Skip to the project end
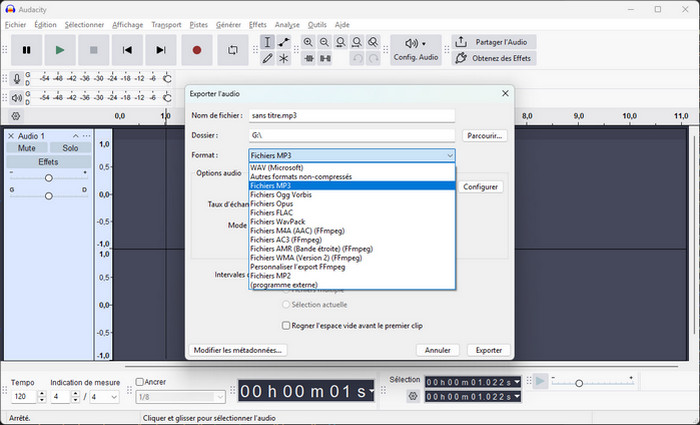 pos(161,50)
